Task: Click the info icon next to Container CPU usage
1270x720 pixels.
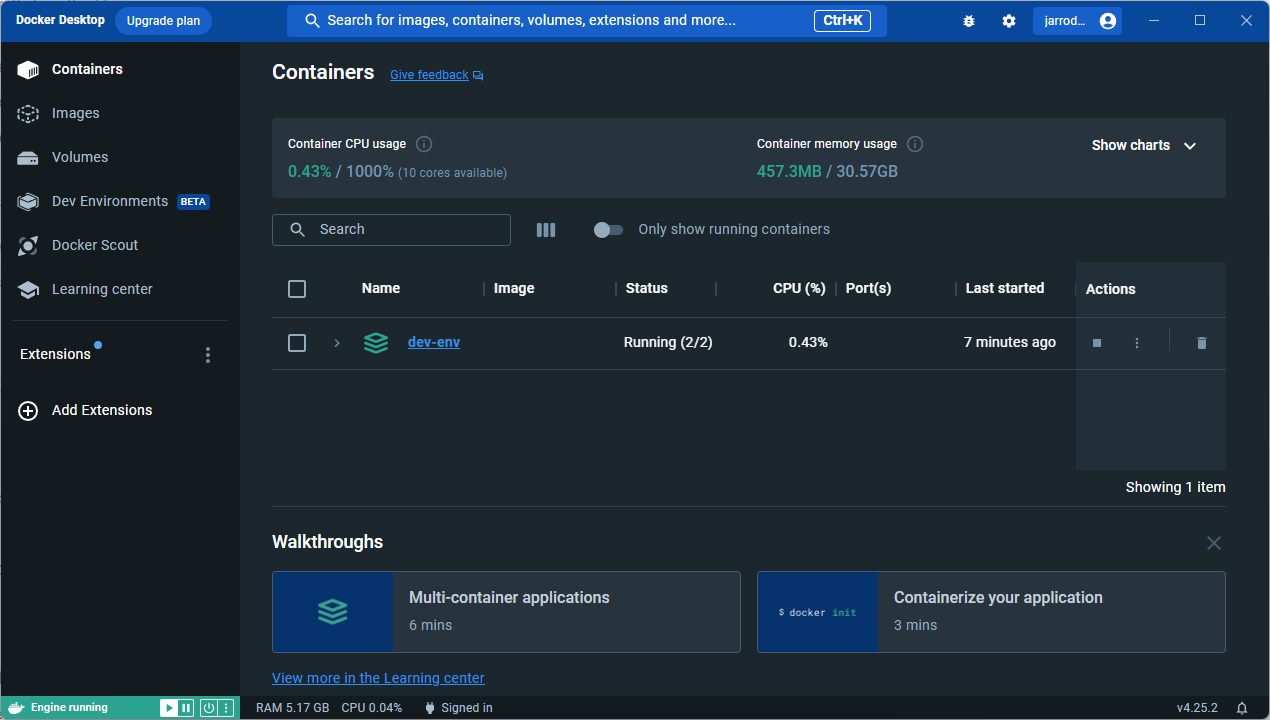Action: click(424, 144)
